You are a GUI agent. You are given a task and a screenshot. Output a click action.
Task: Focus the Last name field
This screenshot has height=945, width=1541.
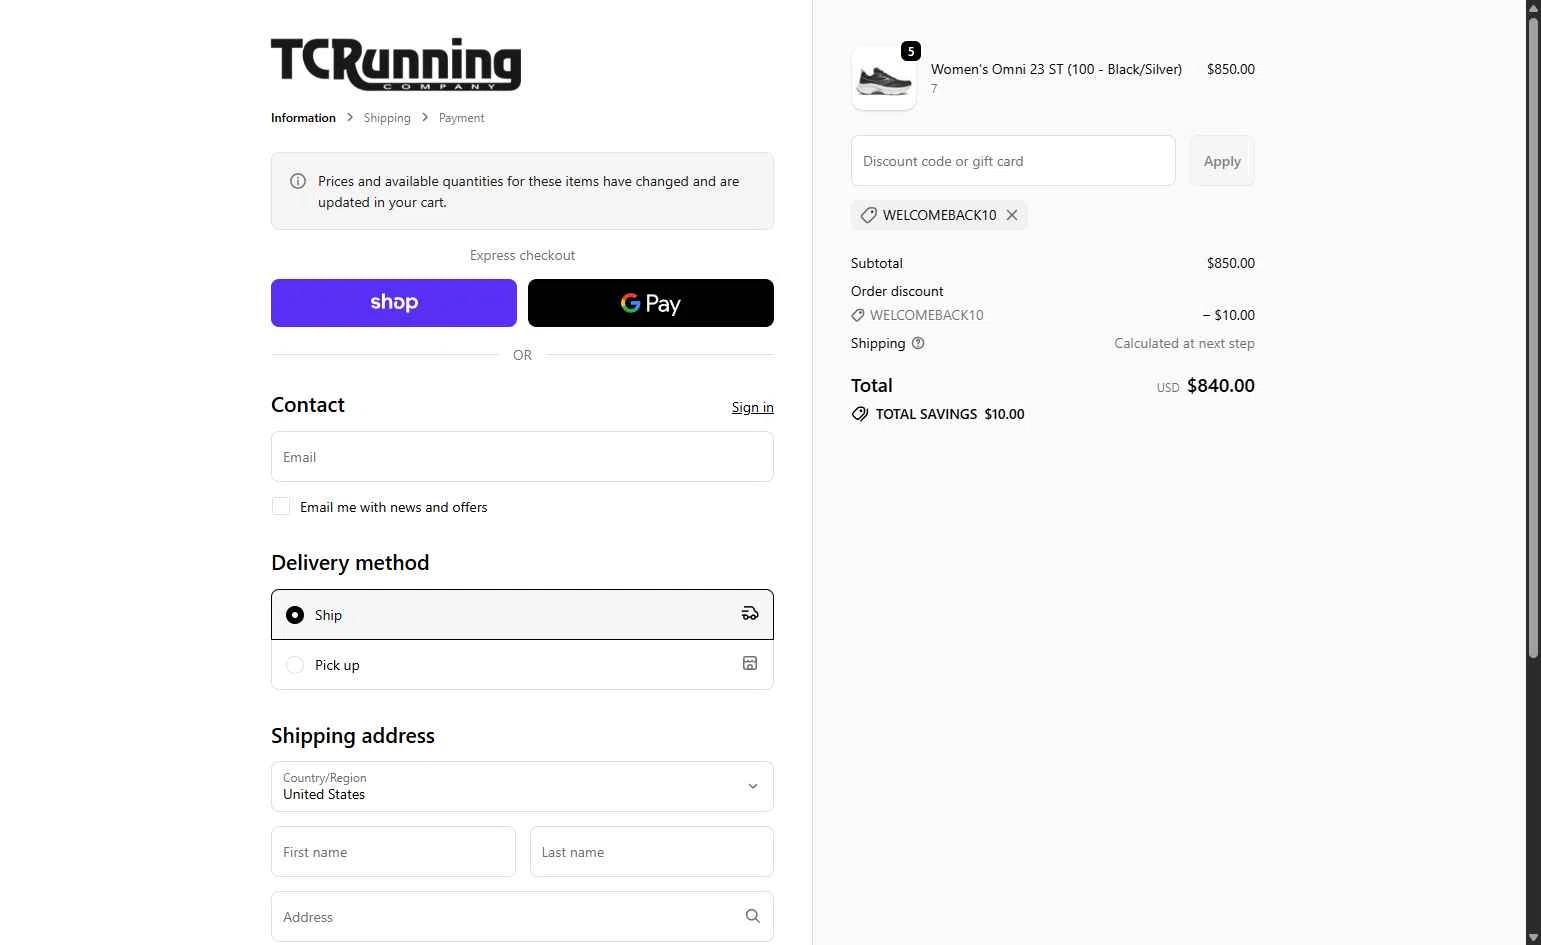pyautogui.click(x=652, y=852)
